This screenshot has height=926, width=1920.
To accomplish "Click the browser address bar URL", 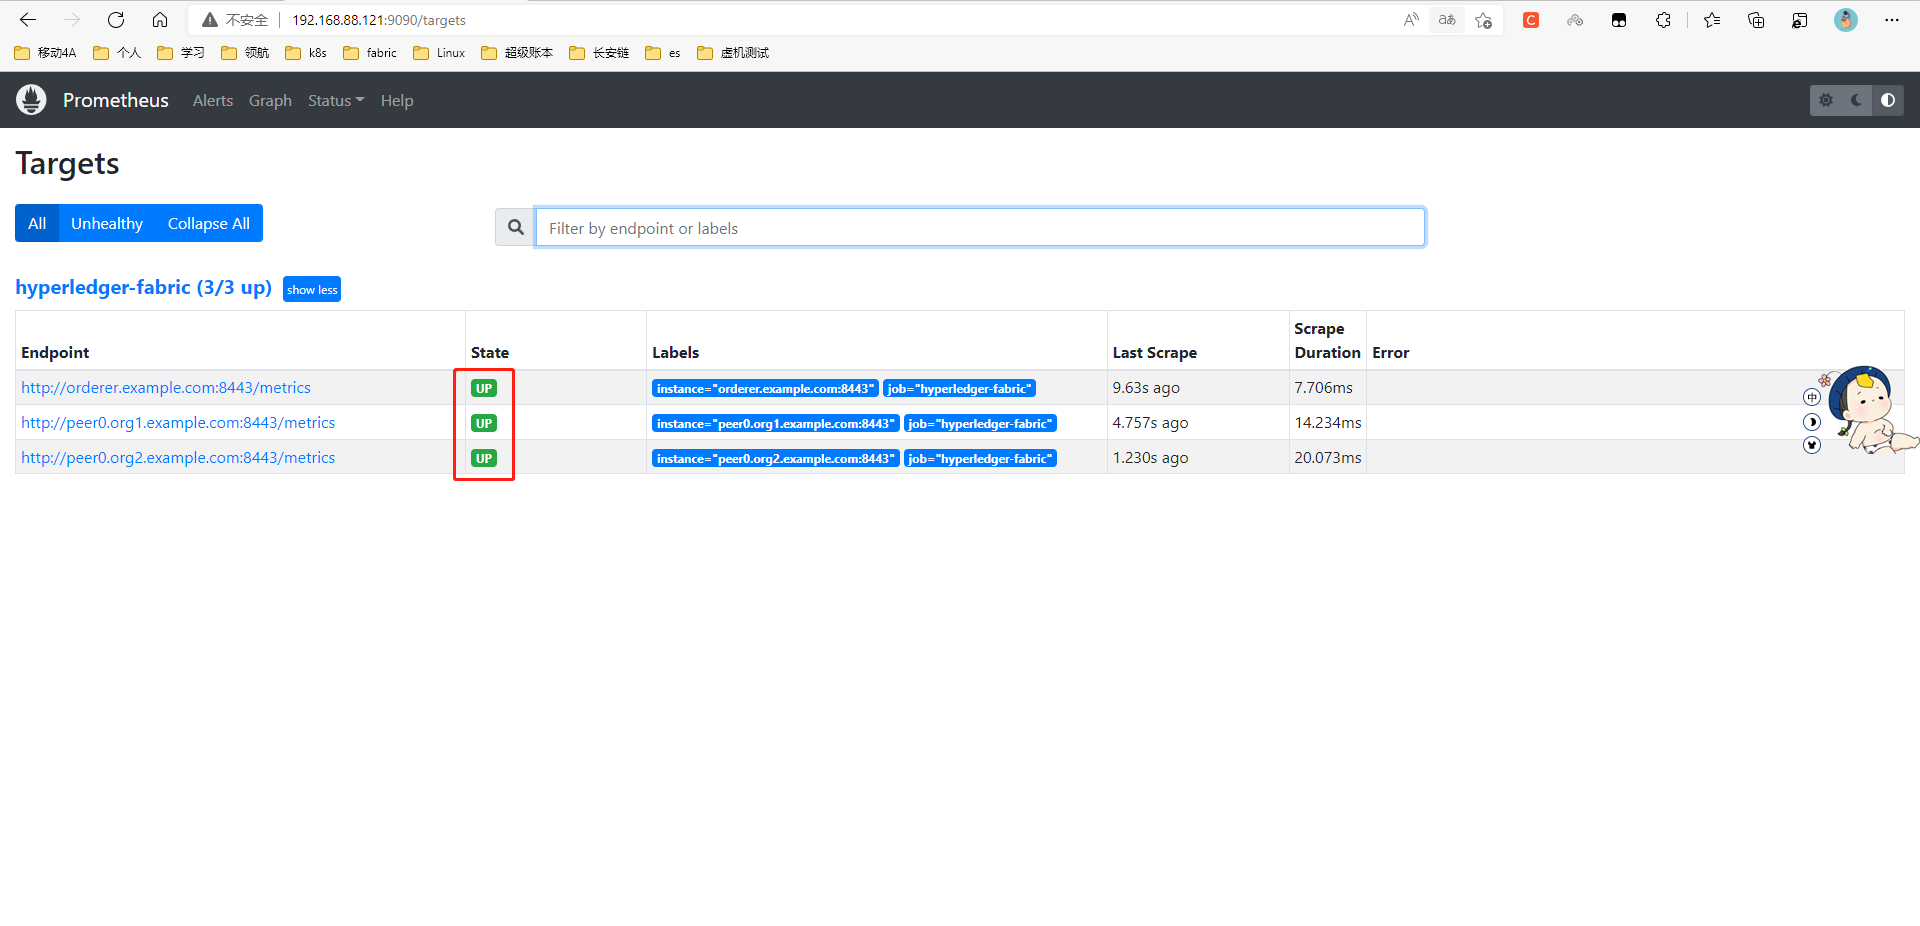I will [379, 20].
